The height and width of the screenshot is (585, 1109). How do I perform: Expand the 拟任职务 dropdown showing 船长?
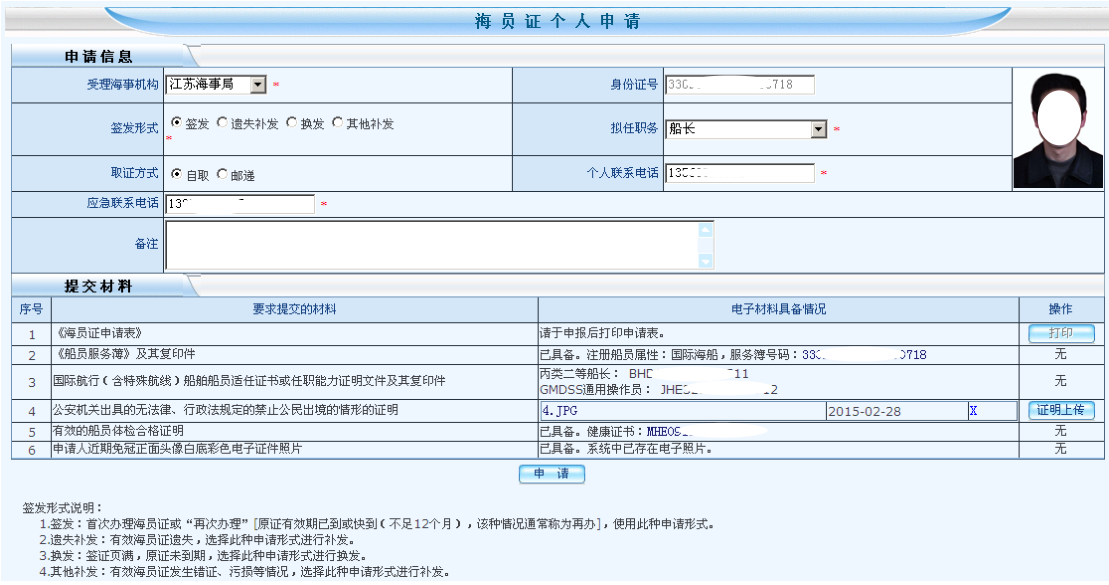pyautogui.click(x=818, y=129)
